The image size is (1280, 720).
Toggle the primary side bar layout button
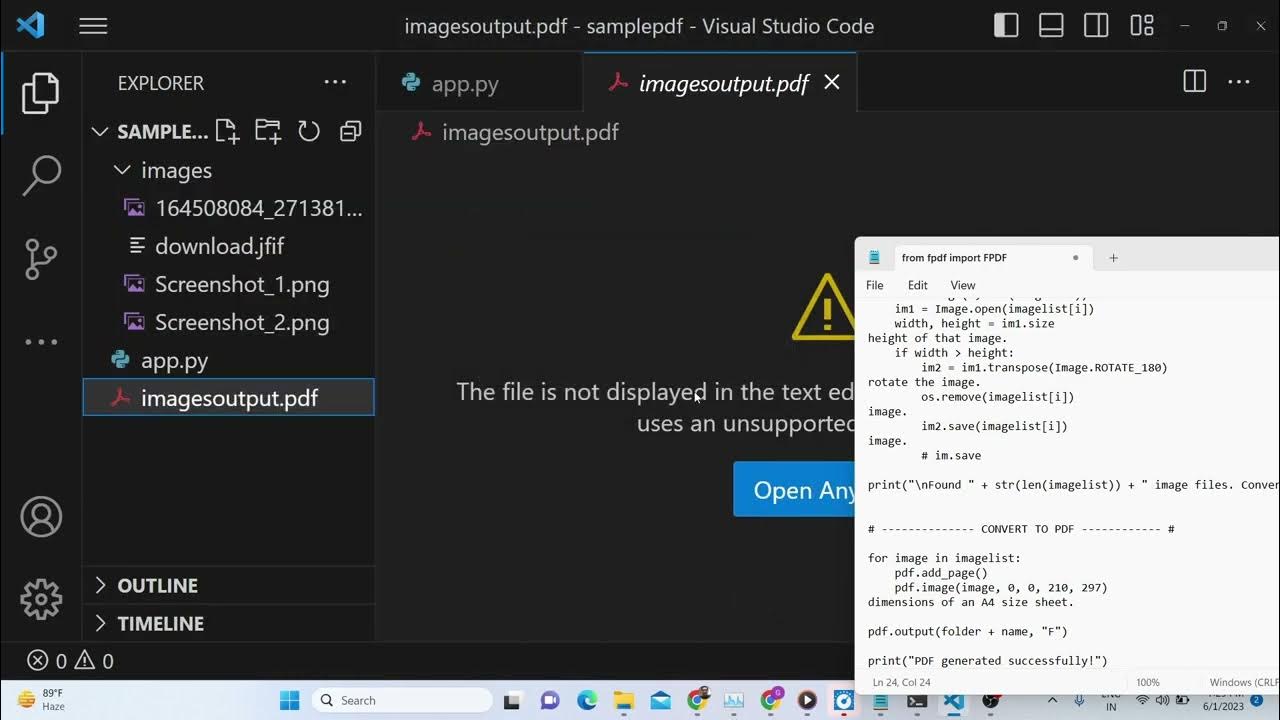pyautogui.click(x=1006, y=26)
